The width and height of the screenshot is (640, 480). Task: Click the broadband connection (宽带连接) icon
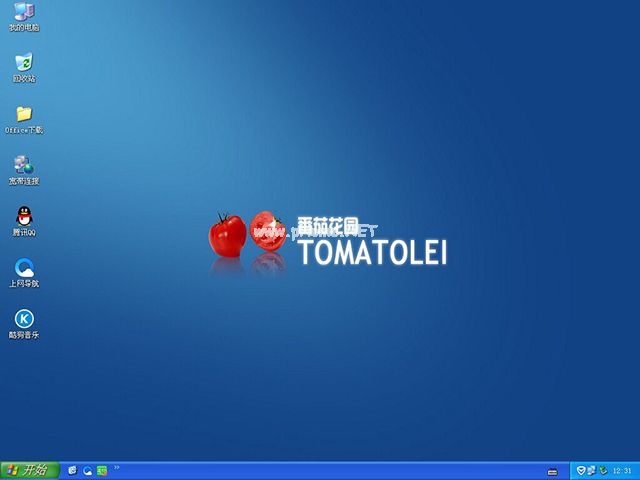pyautogui.click(x=24, y=165)
